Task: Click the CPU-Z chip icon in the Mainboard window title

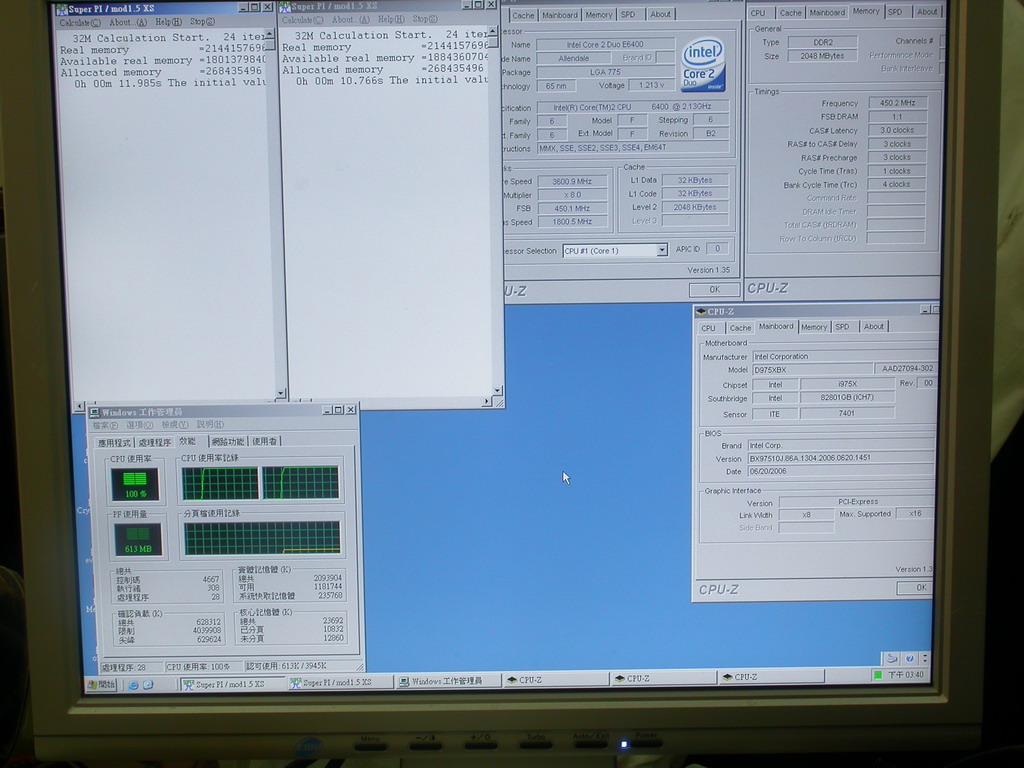Action: (701, 312)
